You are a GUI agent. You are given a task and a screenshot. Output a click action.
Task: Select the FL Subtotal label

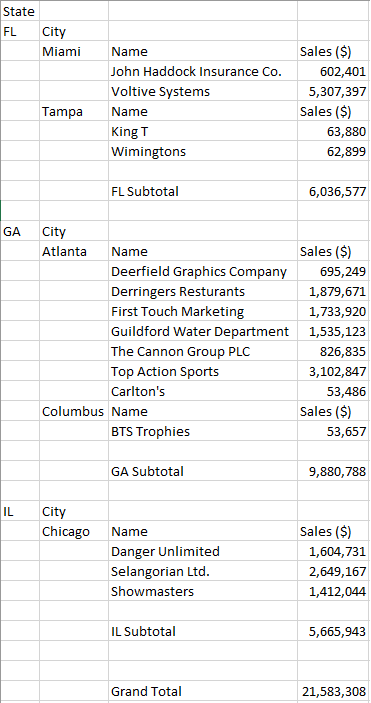203,191
